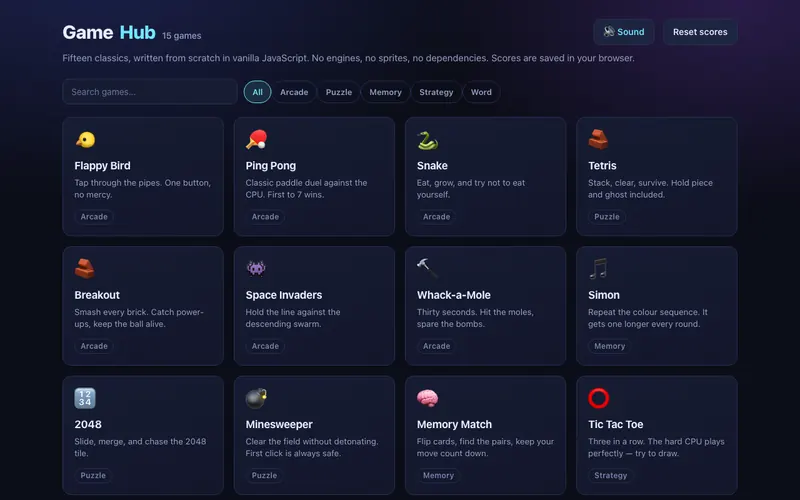Click the Arcade tag on Flappy Bird card
Viewport: 800px width, 500px height.
(94, 217)
